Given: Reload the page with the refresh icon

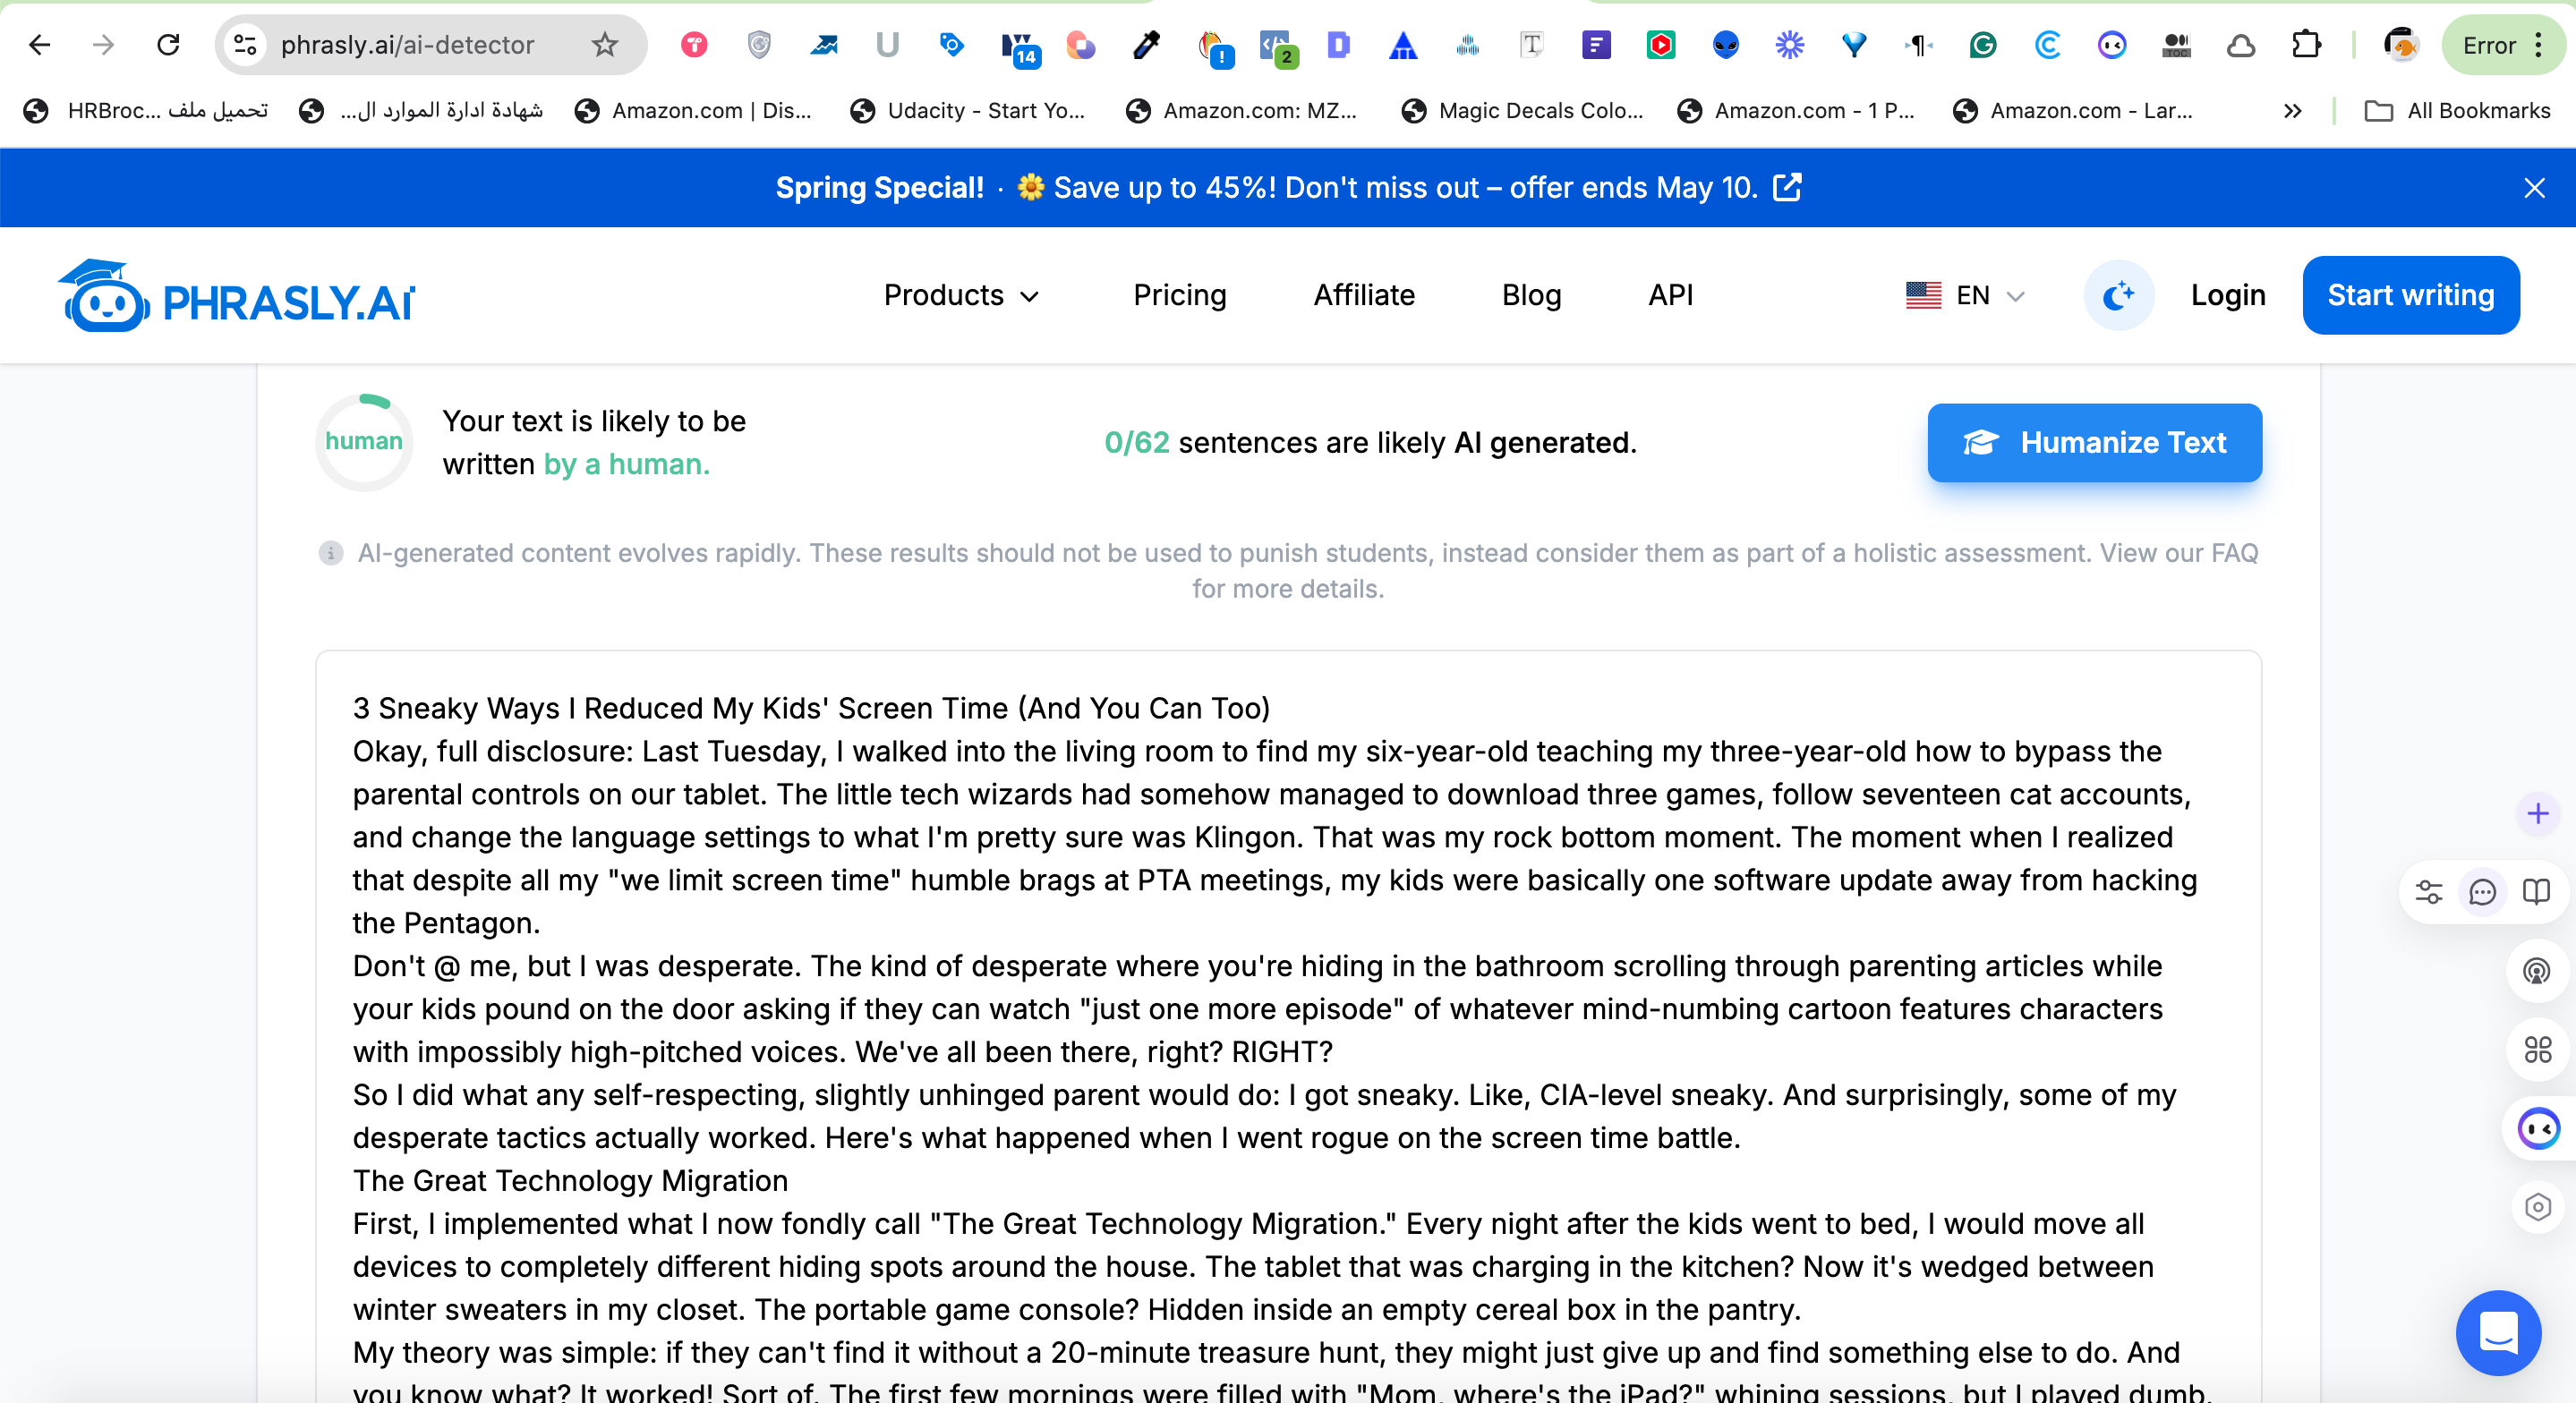Looking at the screenshot, I should click(168, 45).
